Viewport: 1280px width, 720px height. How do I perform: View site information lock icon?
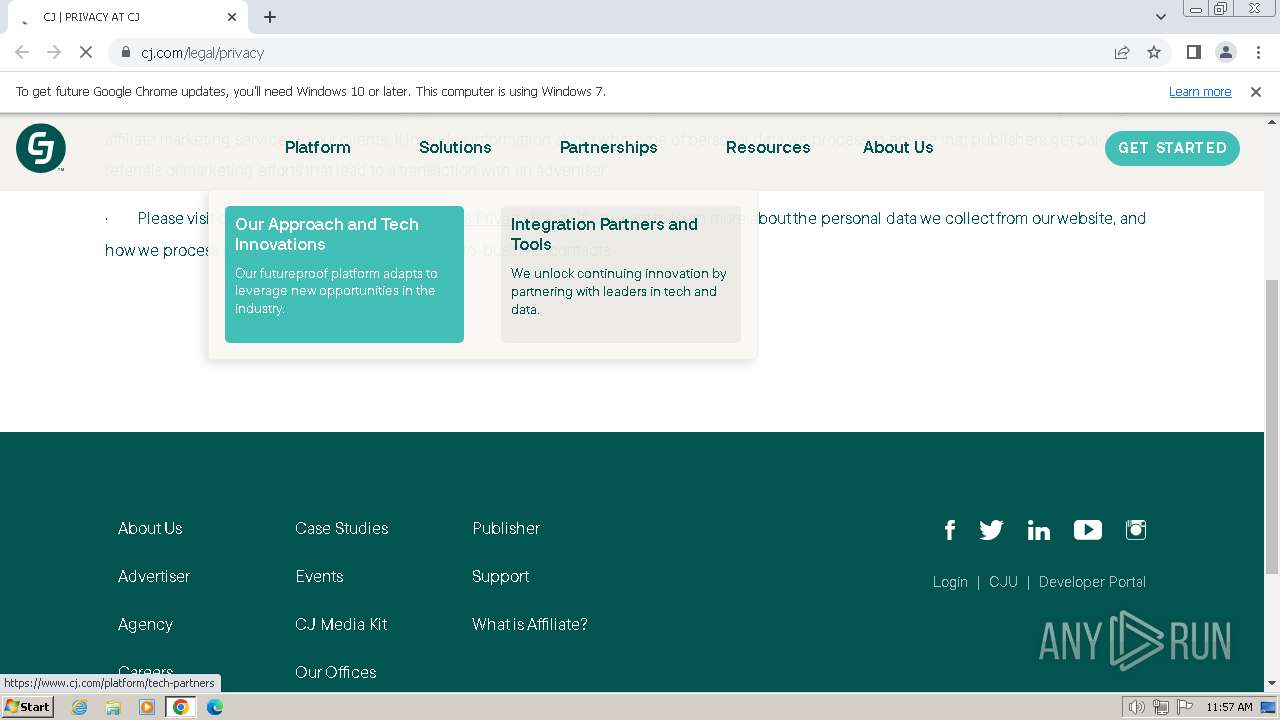tap(126, 53)
